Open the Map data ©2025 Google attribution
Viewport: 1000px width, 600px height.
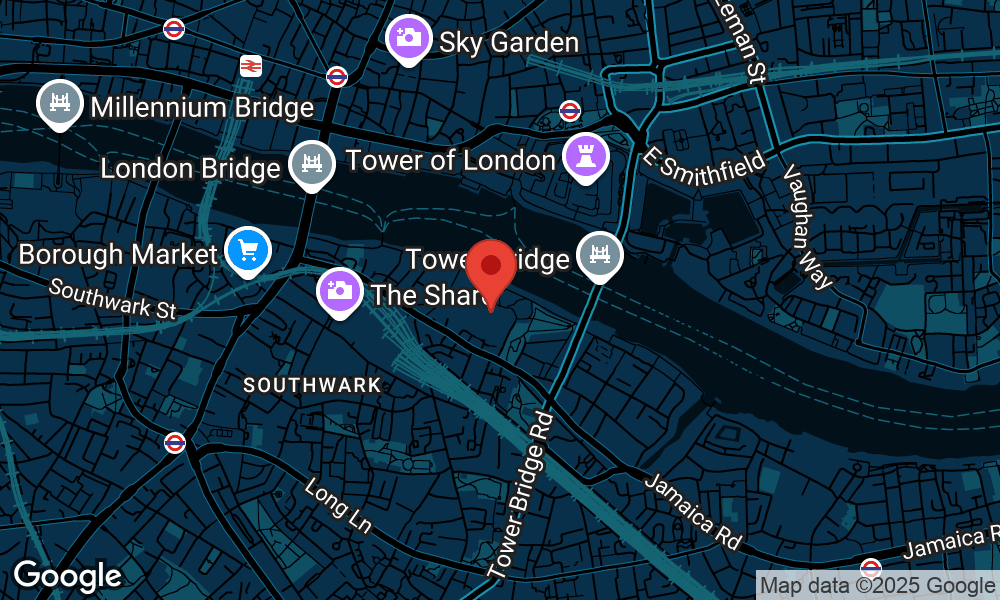coord(878,585)
